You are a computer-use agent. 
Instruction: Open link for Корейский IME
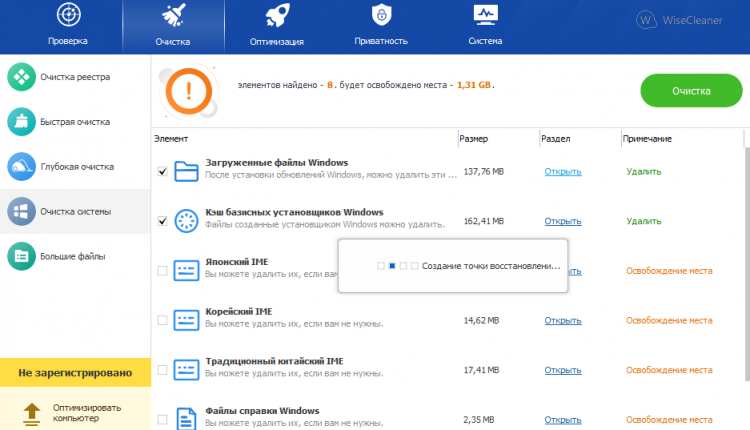click(563, 320)
